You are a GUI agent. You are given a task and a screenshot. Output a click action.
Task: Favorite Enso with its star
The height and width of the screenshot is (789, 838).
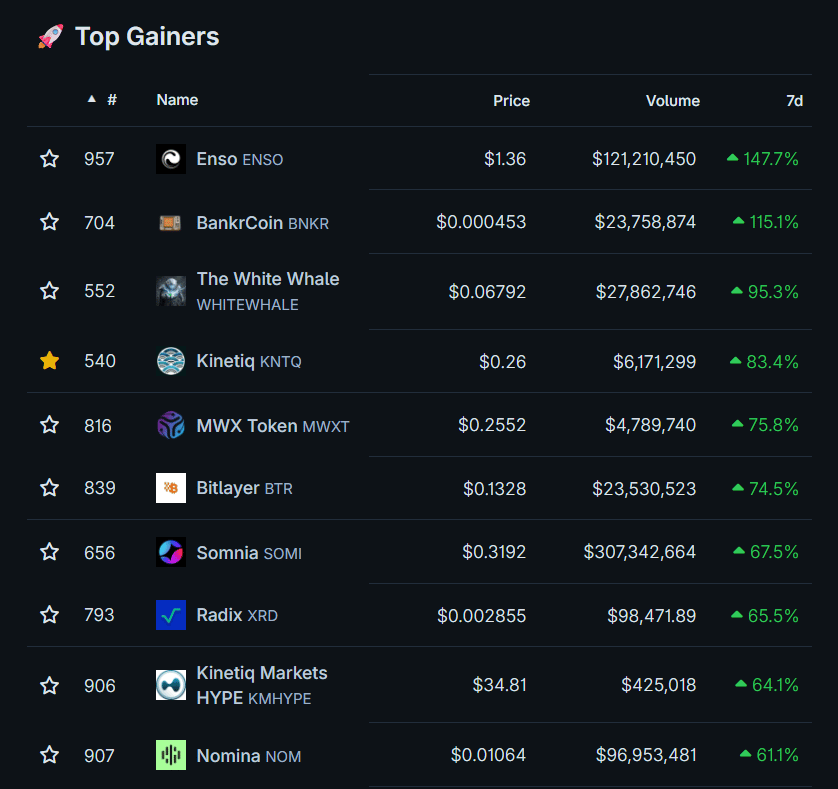(50, 159)
